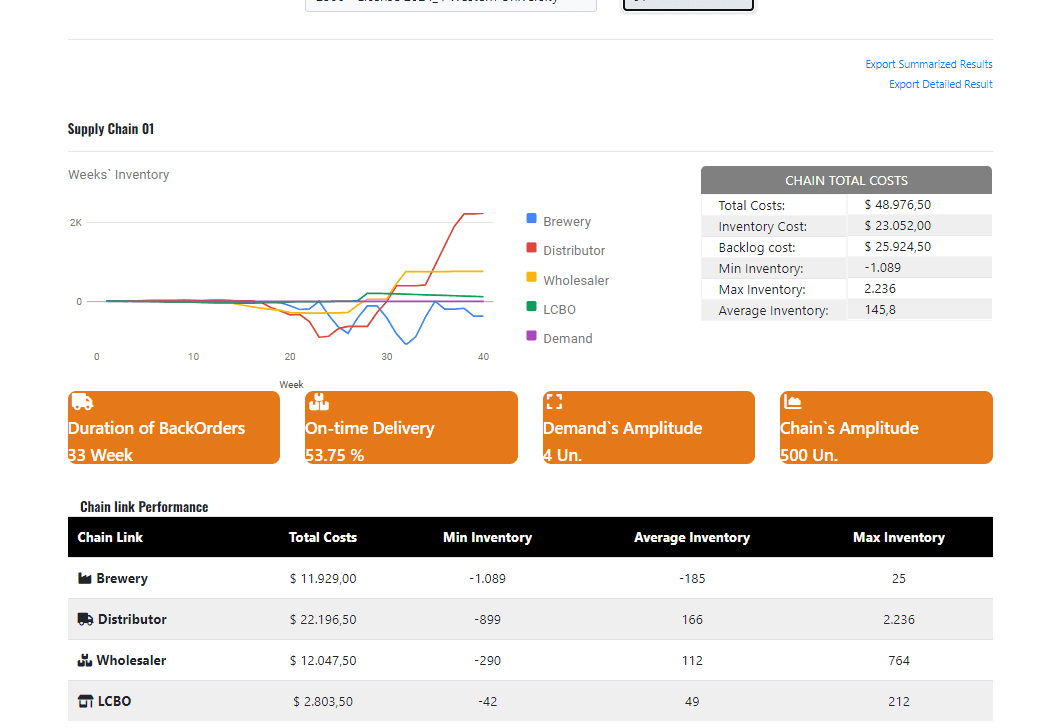The image size is (1059, 728).
Task: Click the Export Summarized Results link
Action: [x=929, y=64]
